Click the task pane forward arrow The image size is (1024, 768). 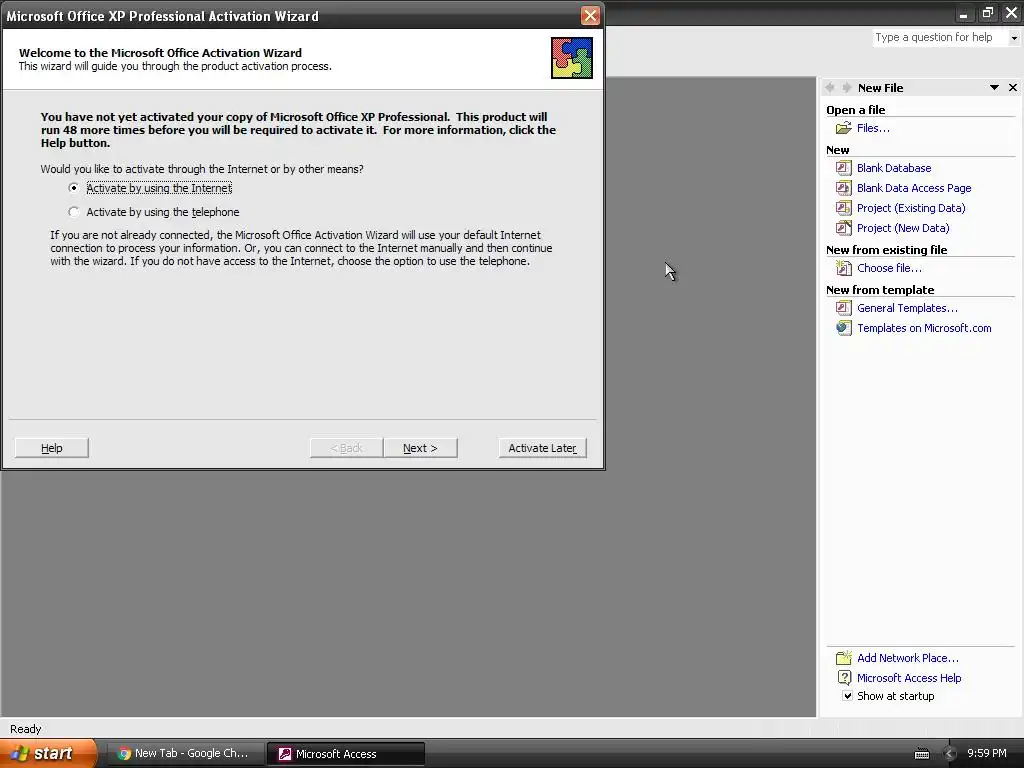[846, 88]
